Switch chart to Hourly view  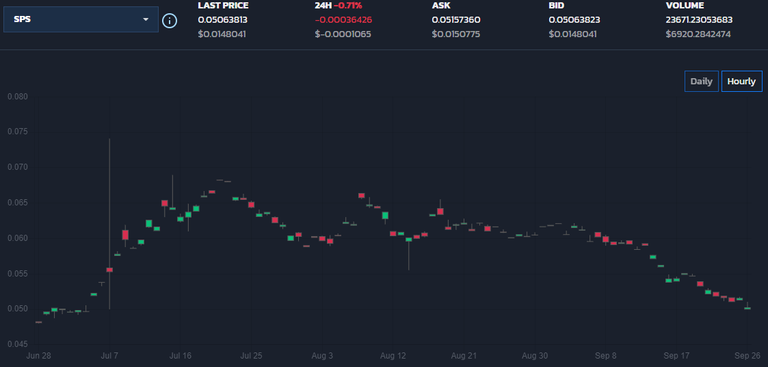(742, 81)
